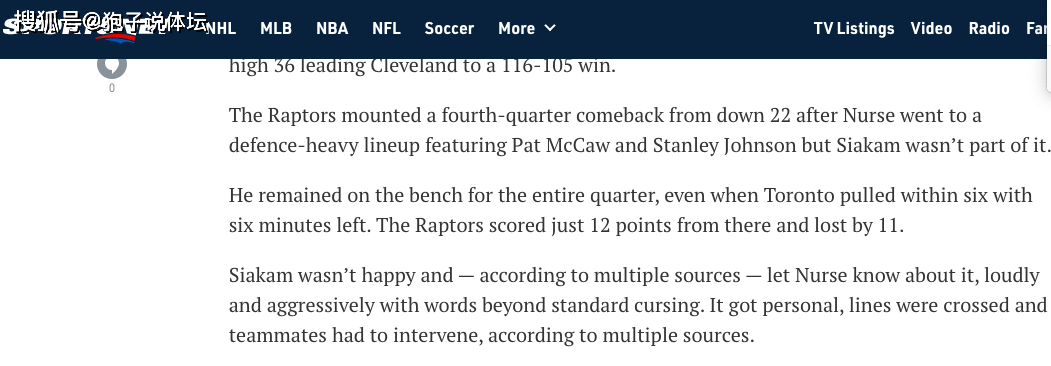Click the paragraph starting 'The Raptors mounted'
This screenshot has width=1051, height=366.
tap(639, 130)
